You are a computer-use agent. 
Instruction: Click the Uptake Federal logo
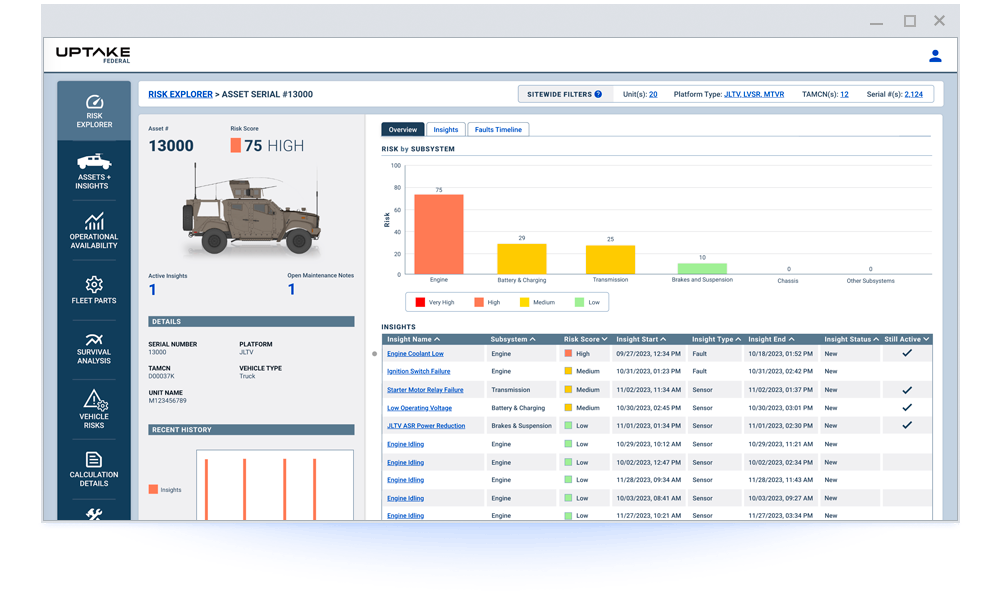(x=93, y=54)
